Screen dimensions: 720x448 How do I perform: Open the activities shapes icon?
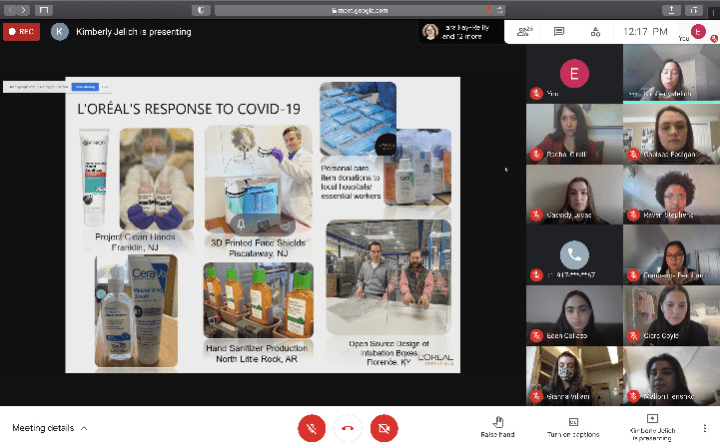(595, 31)
